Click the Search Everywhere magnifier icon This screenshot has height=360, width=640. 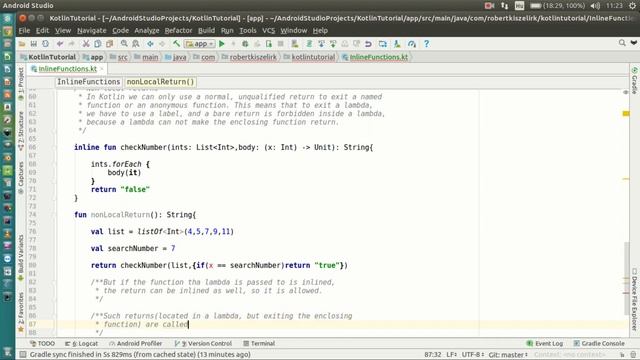coord(622,43)
